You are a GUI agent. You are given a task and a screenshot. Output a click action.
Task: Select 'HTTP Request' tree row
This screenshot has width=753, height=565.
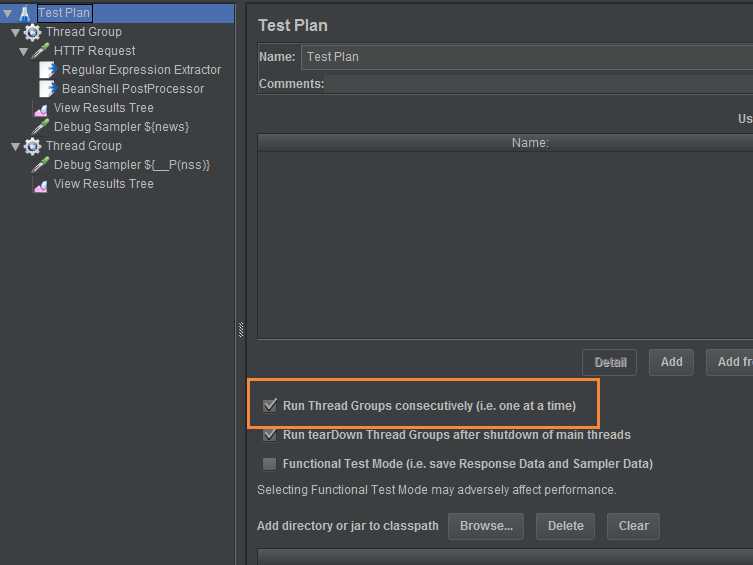pos(95,51)
